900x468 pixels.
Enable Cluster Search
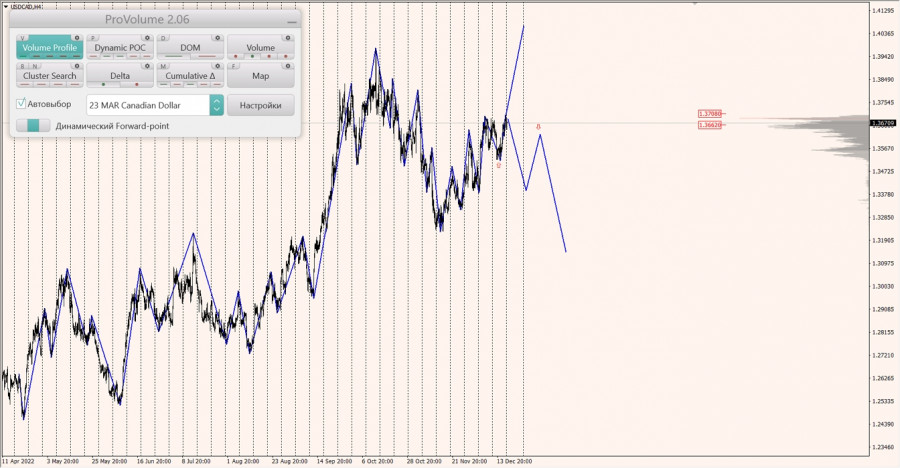coord(49,76)
